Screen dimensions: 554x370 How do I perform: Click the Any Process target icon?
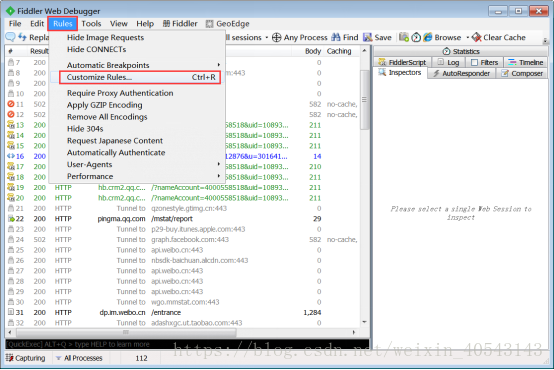tap(276, 37)
